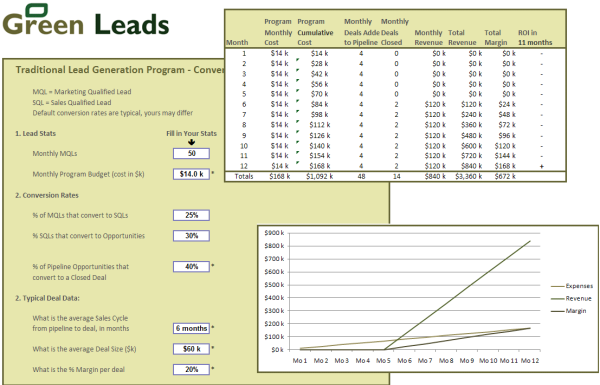Viewport: 600px width, 385px height.
Task: Select total revenue cell '$240 k'
Action: (x=471, y=114)
